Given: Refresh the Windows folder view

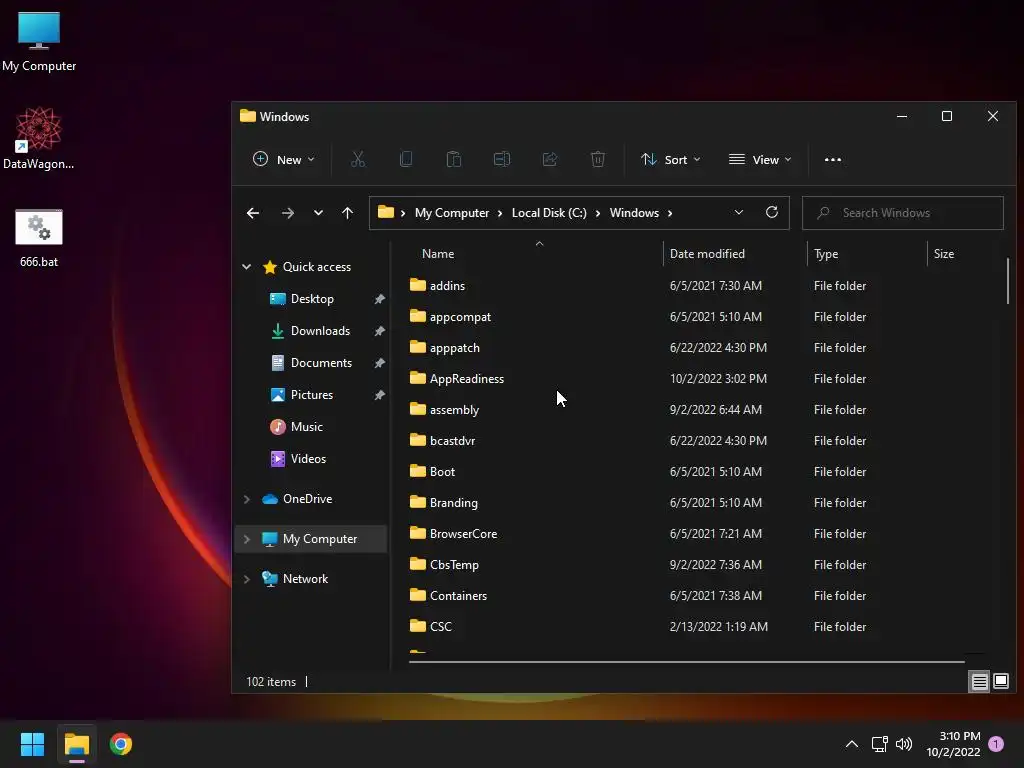Looking at the screenshot, I should (x=772, y=212).
